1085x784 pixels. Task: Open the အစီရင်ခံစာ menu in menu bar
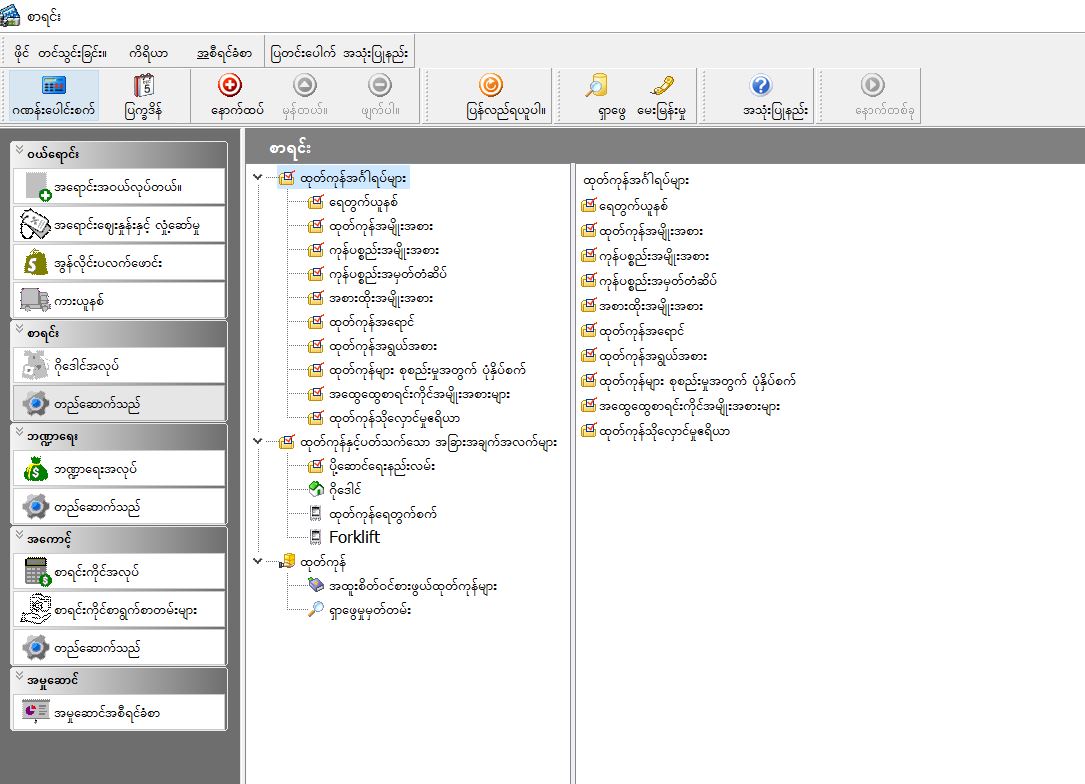[224, 52]
